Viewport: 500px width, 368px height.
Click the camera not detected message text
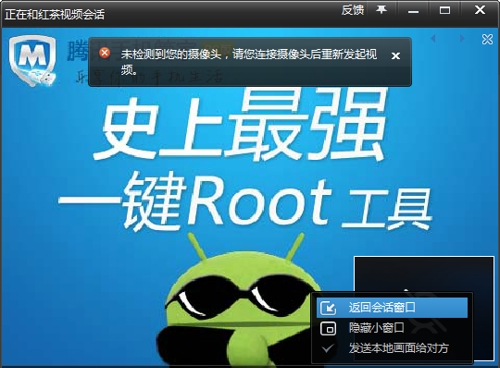tap(249, 61)
